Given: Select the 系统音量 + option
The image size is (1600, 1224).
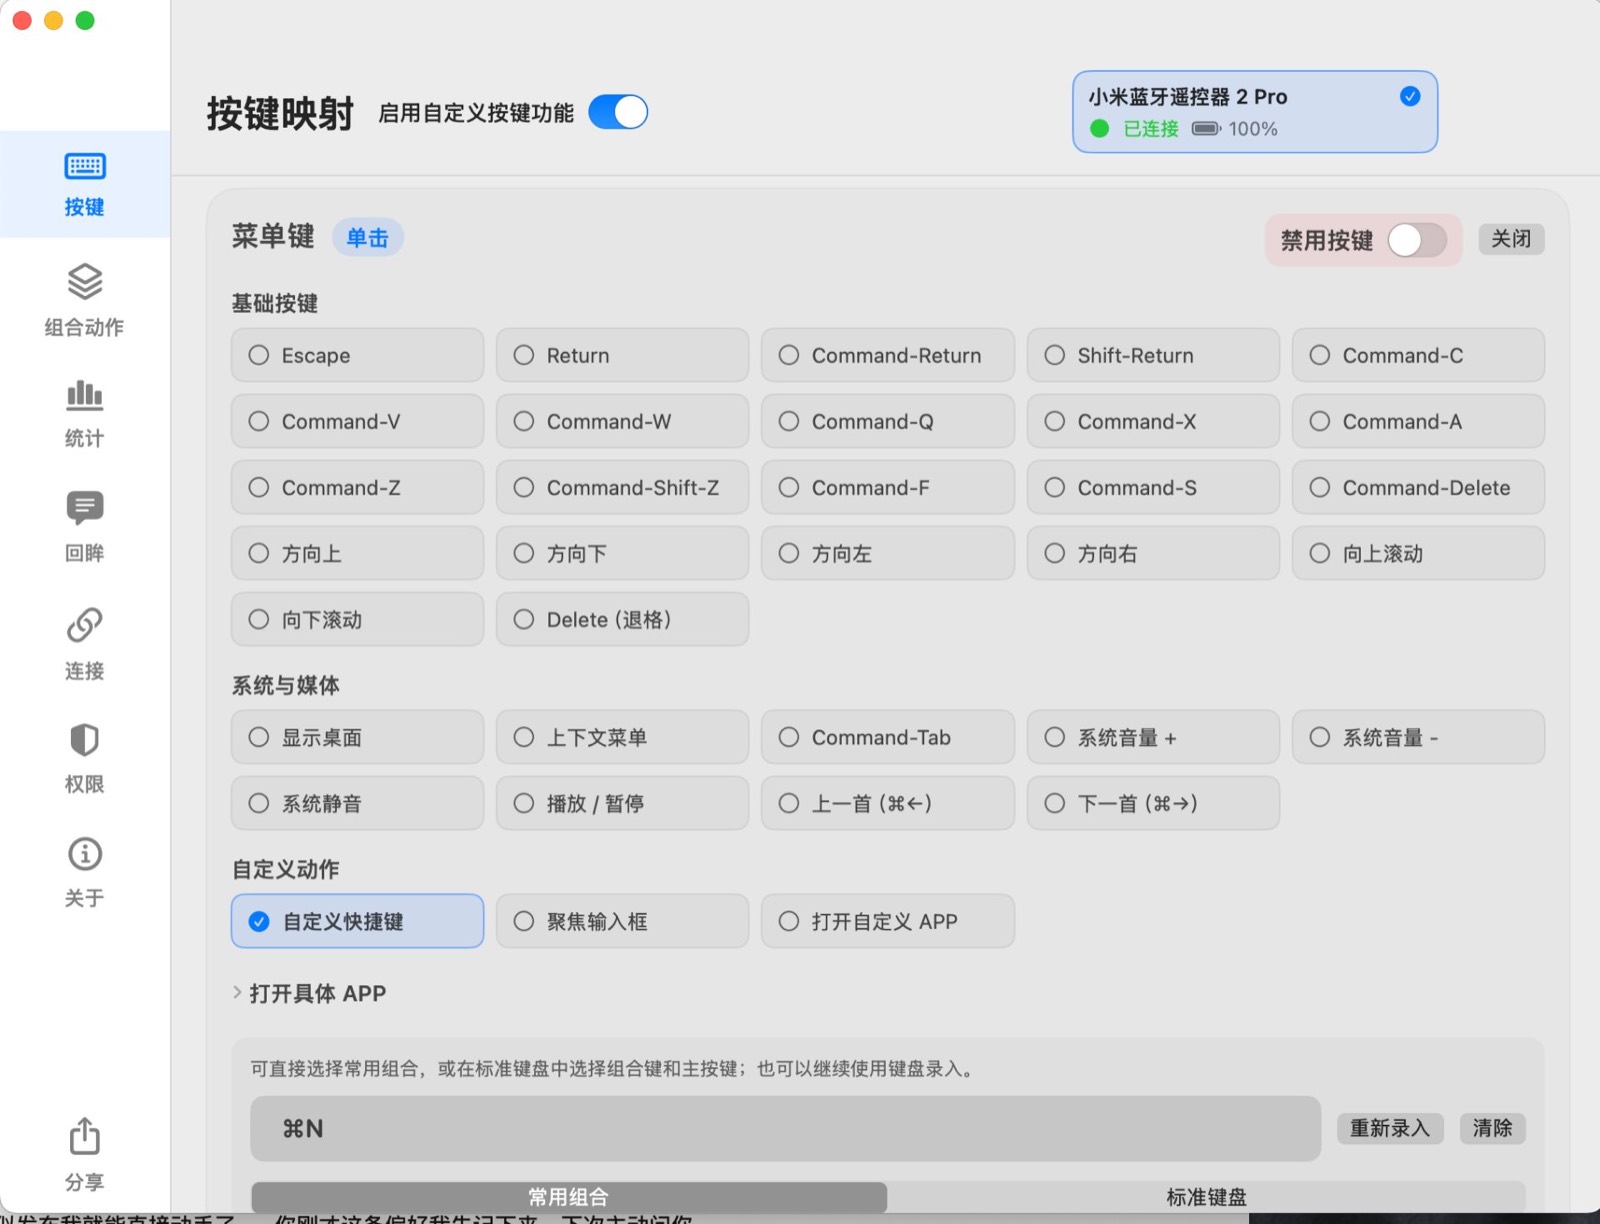Looking at the screenshot, I should point(1153,737).
